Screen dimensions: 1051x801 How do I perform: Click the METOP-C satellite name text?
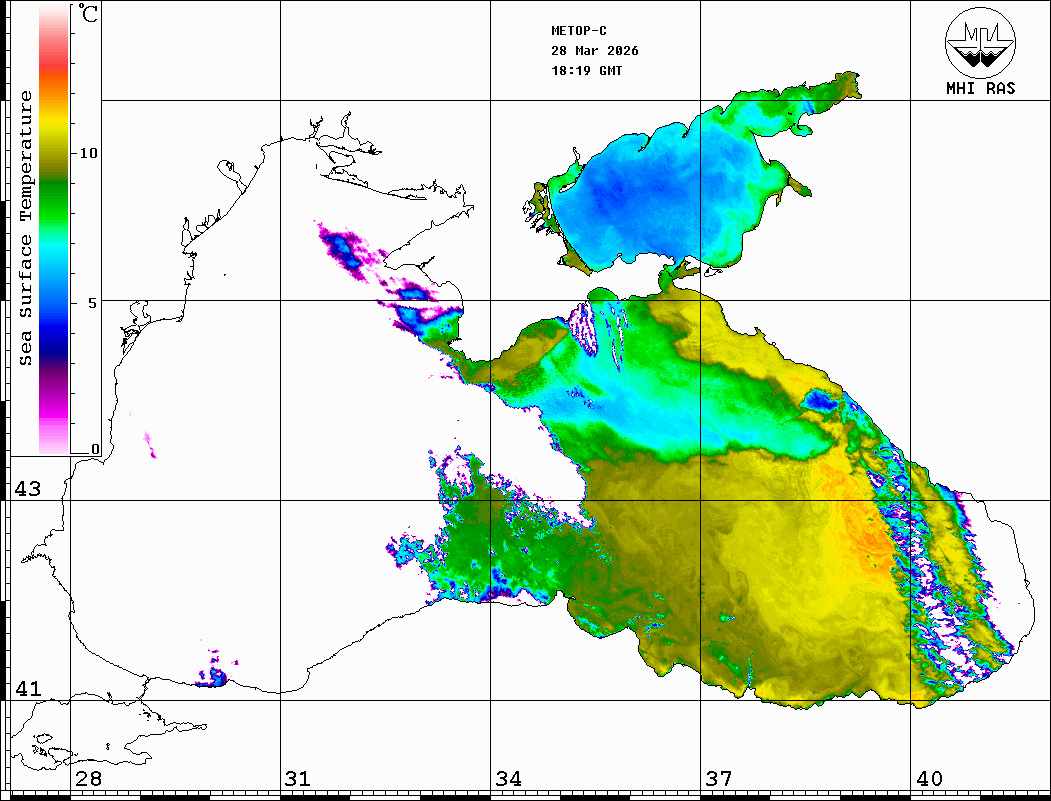(x=579, y=31)
